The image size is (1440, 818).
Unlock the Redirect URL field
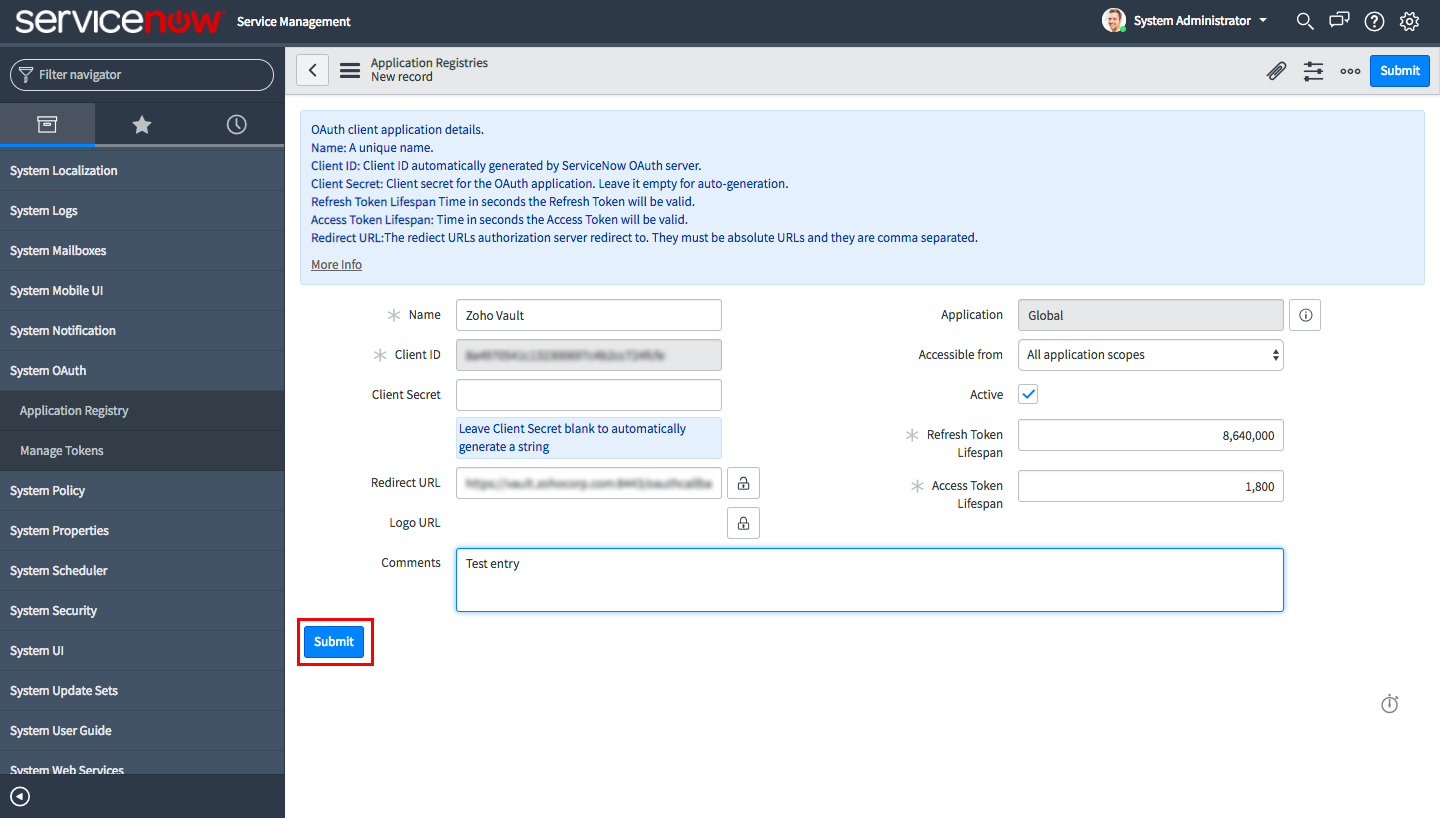pos(743,483)
